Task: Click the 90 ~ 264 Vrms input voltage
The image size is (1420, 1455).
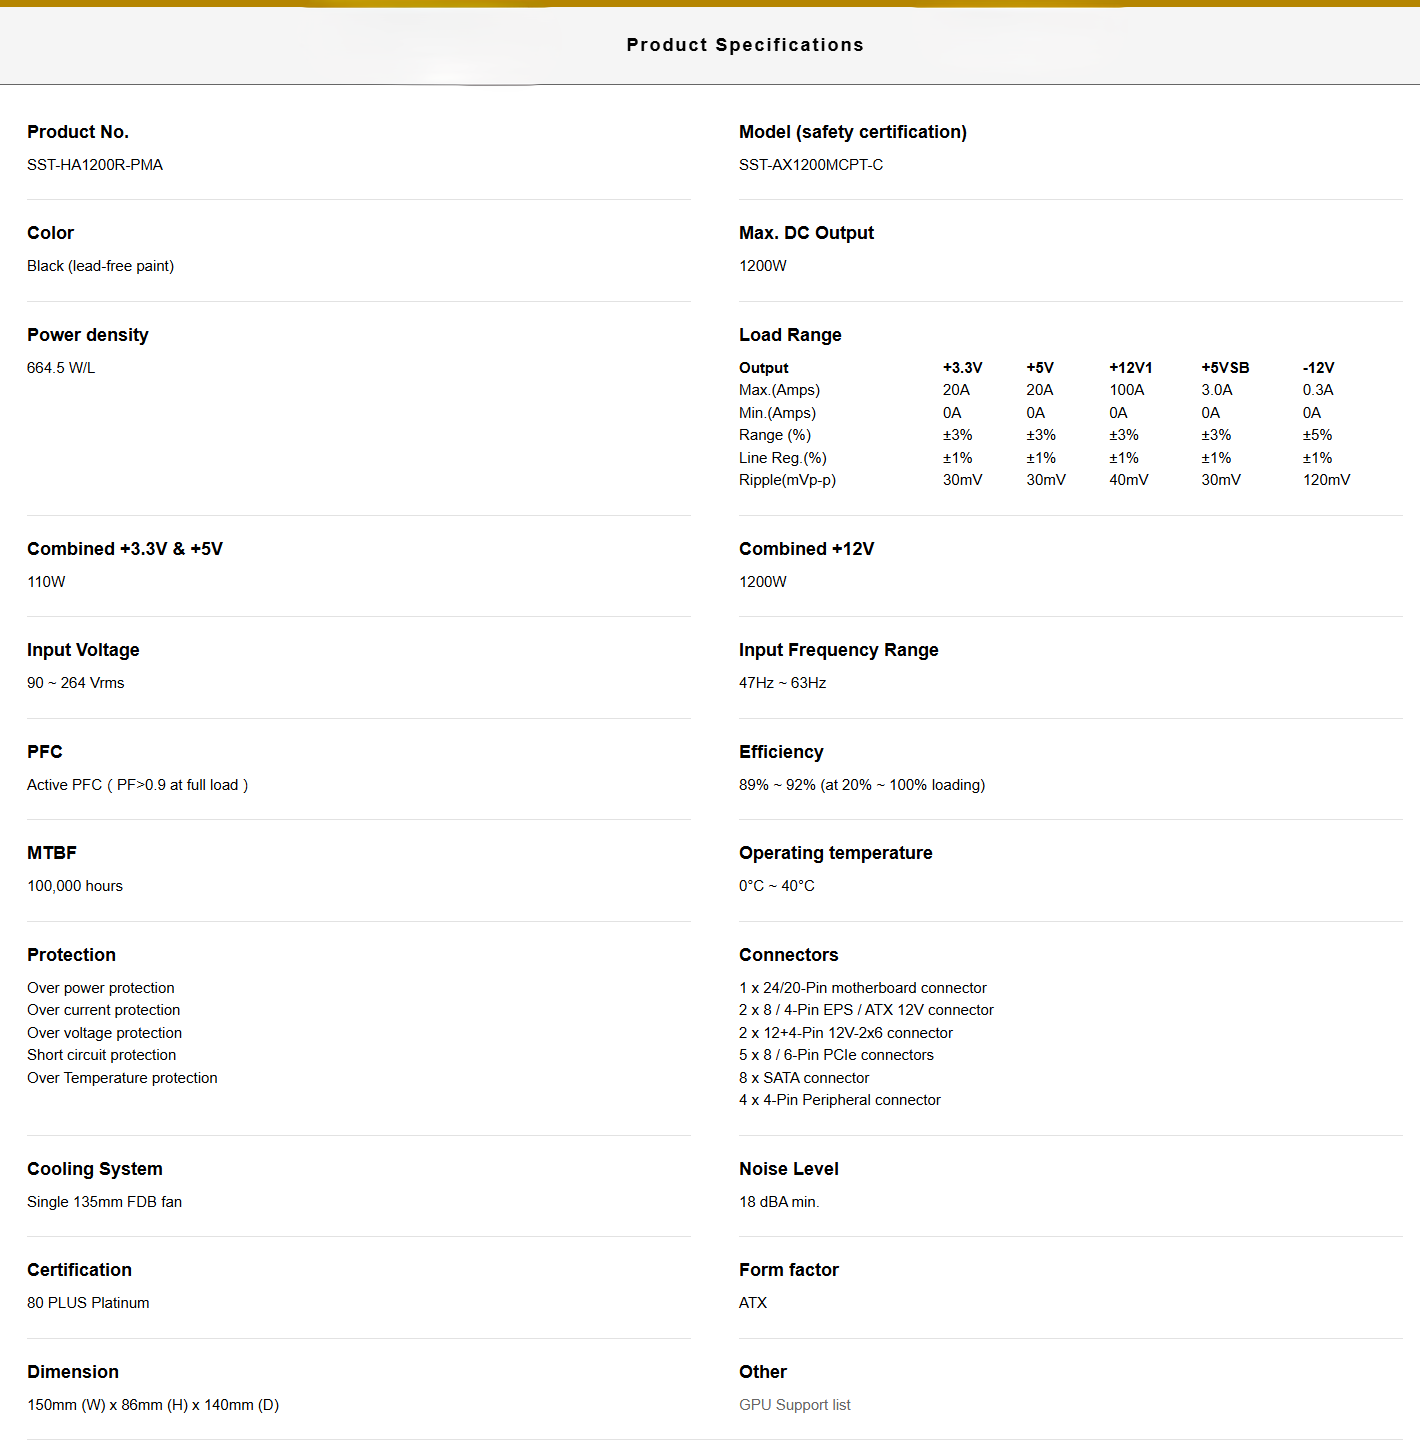Action: [76, 683]
